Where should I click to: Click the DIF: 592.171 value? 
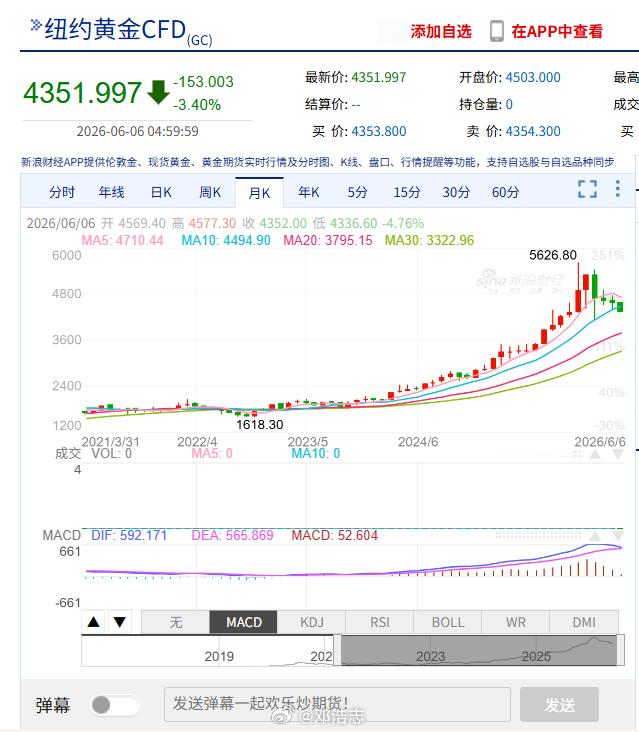point(129,535)
